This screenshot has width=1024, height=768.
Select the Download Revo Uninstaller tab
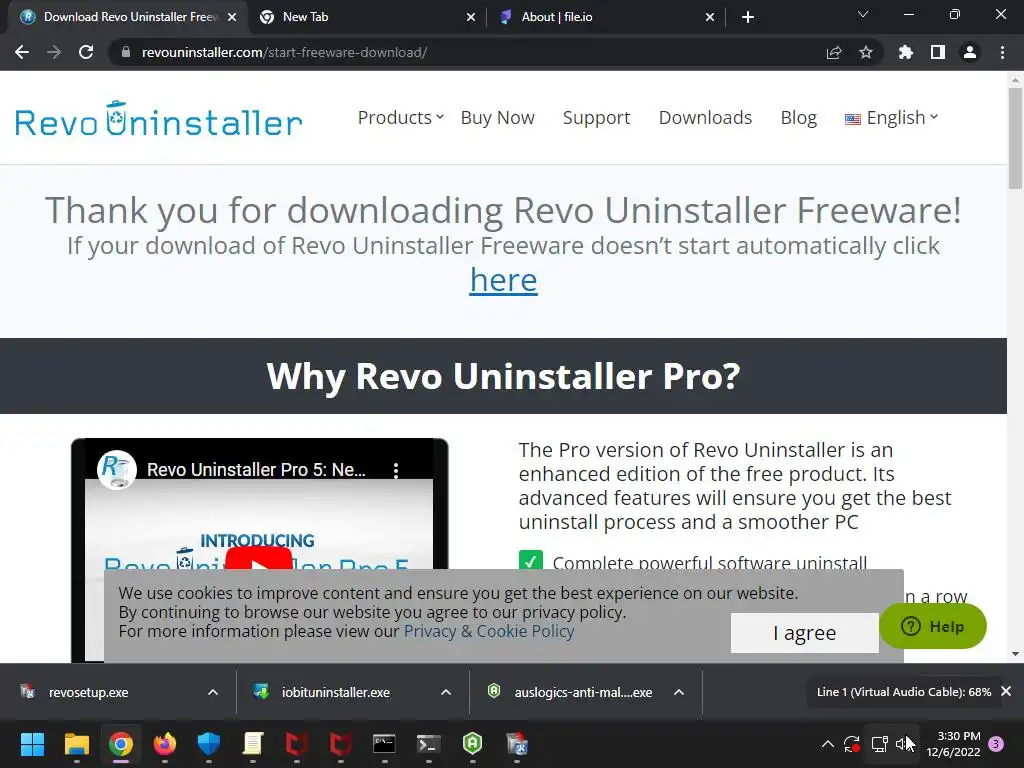[x=128, y=17]
